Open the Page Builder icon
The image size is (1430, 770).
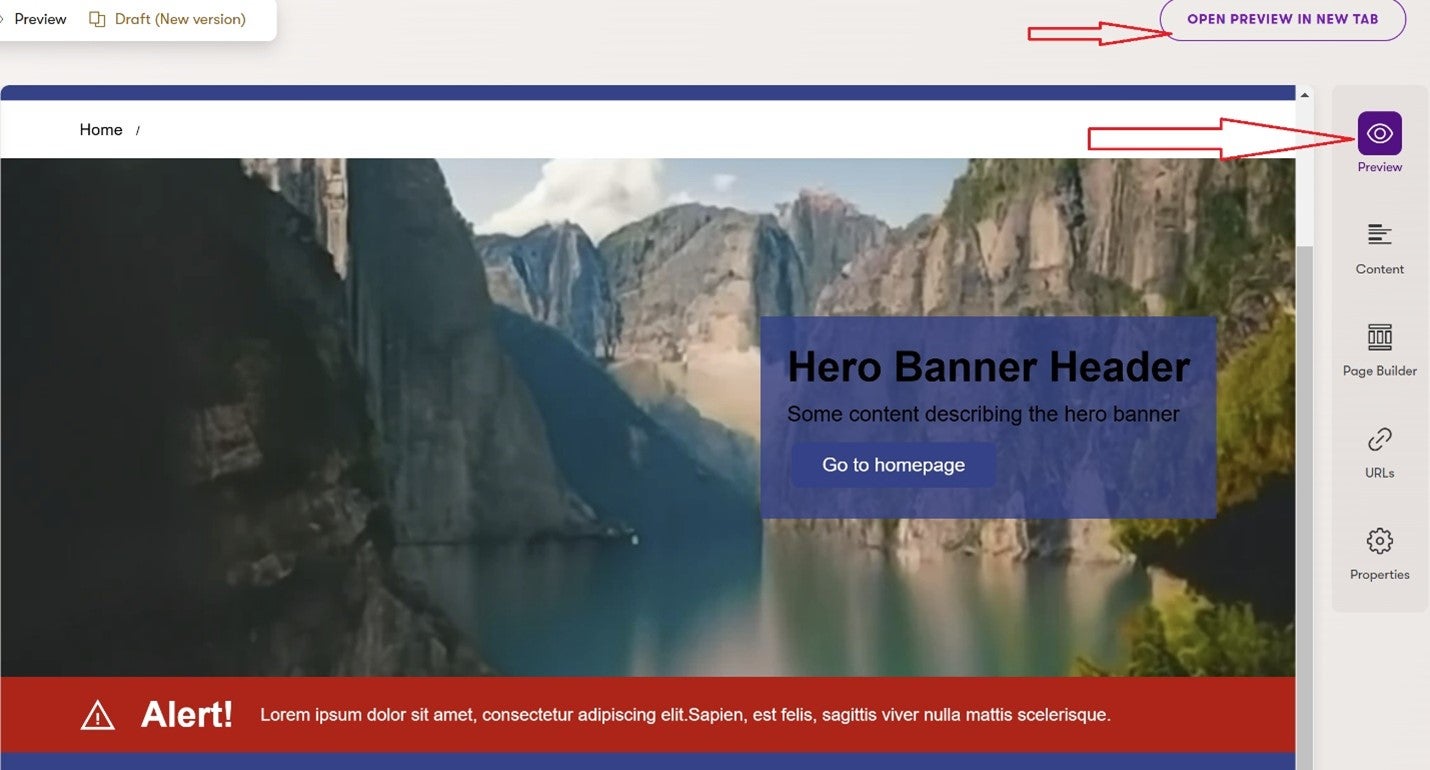(x=1379, y=337)
